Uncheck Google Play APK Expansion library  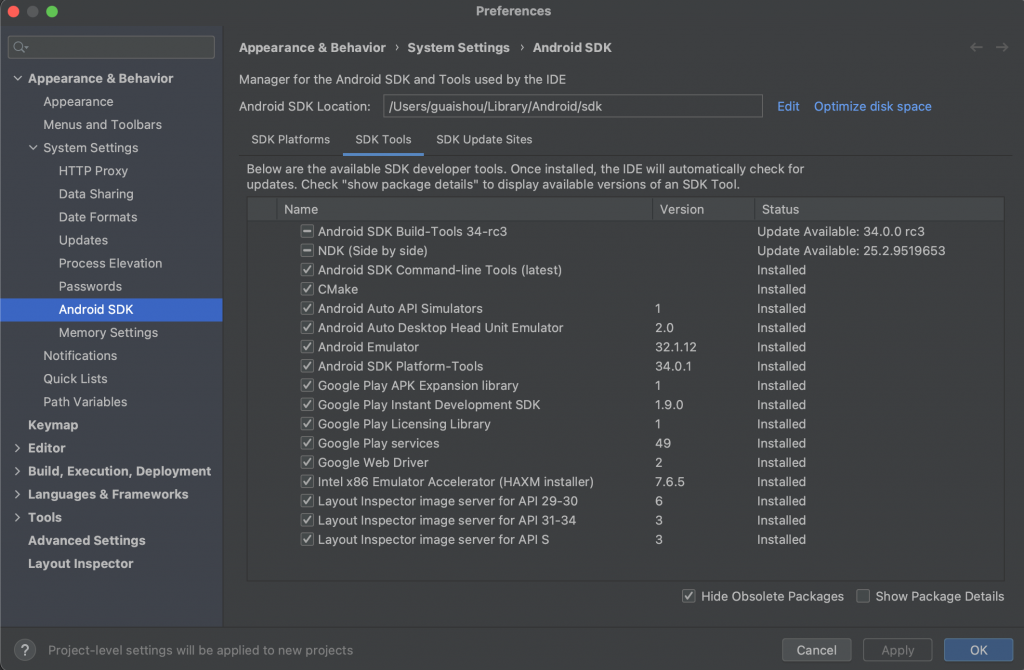click(307, 385)
